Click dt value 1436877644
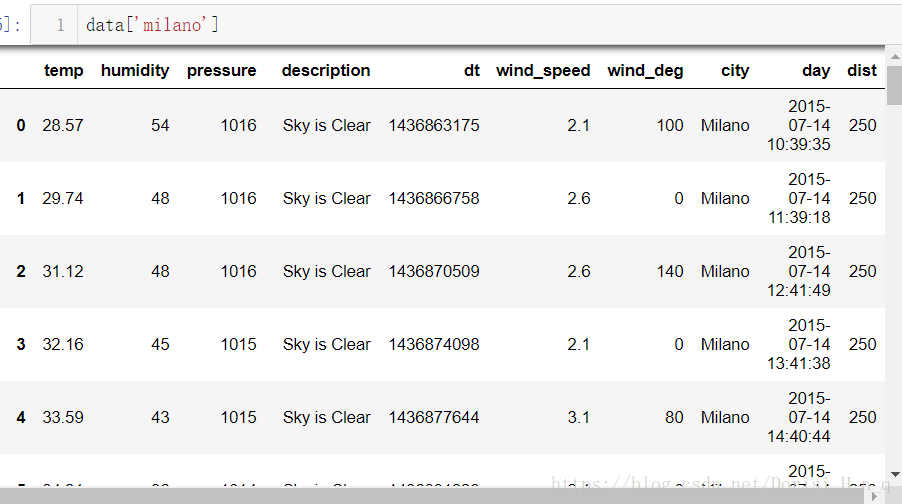The width and height of the screenshot is (902, 504). (434, 418)
